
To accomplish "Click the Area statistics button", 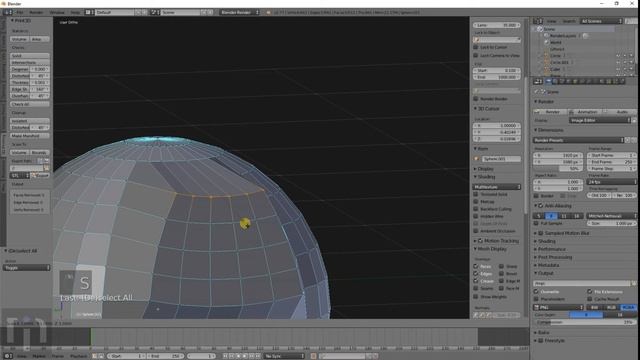I will click(x=39, y=39).
